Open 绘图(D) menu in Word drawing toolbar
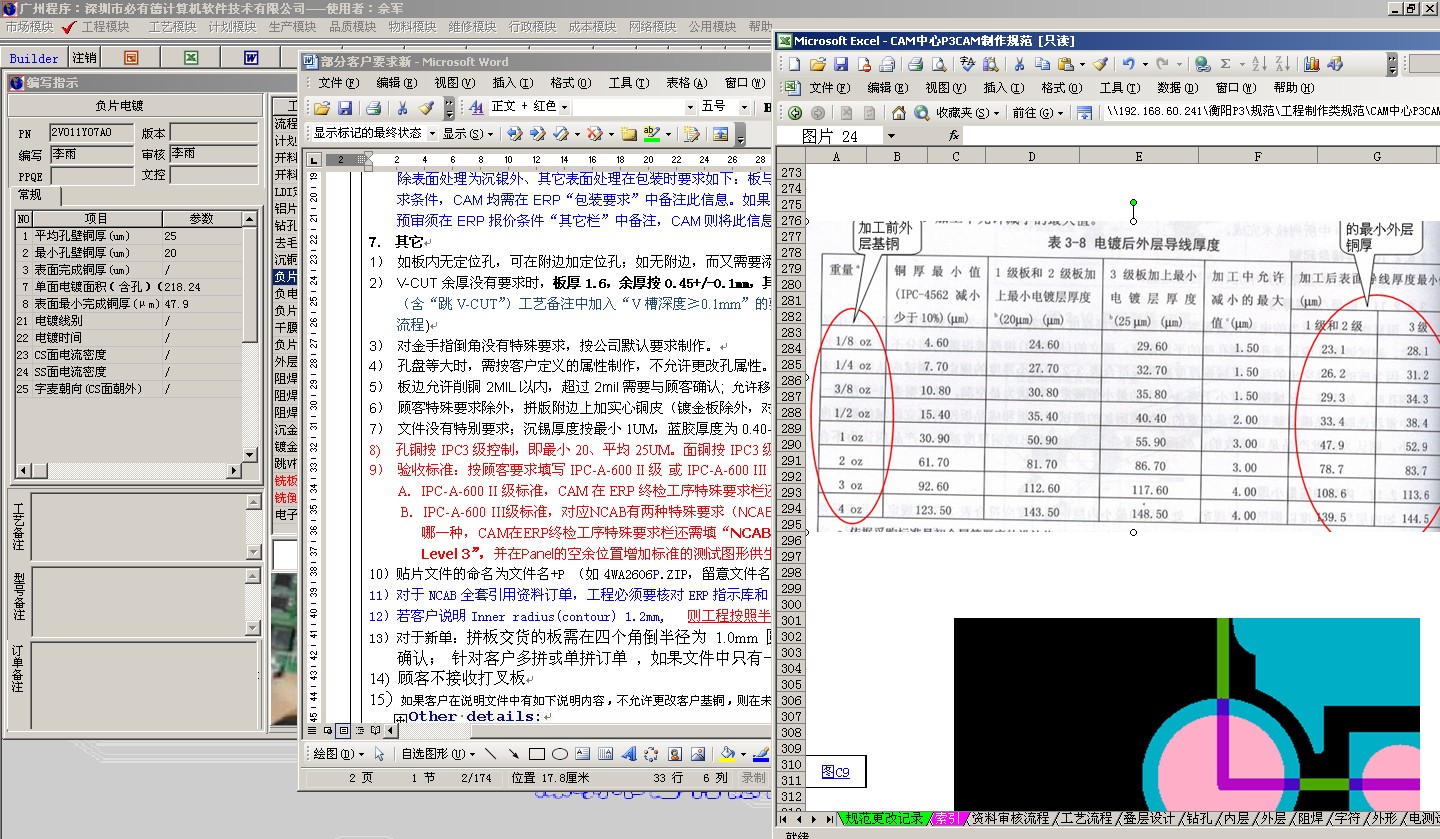Viewport: 1440px width, 839px height. coord(339,754)
